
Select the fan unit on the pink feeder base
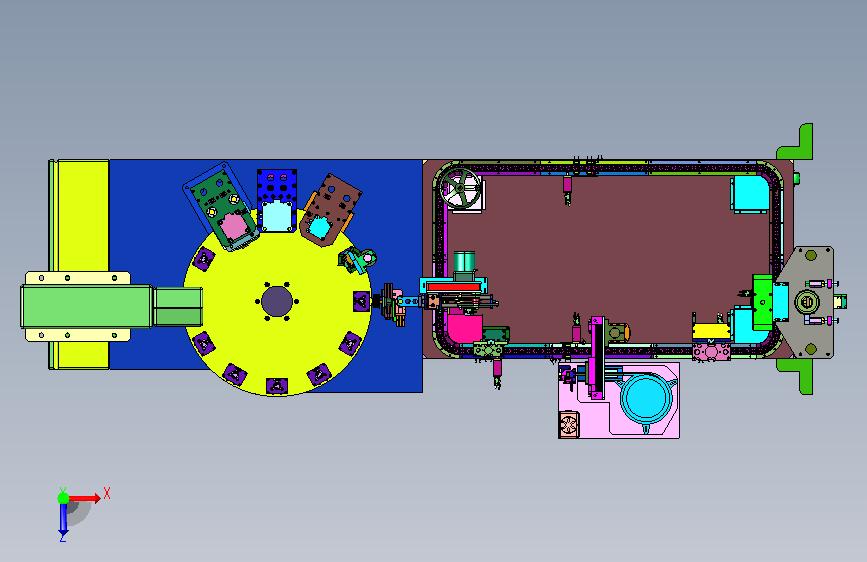(x=569, y=425)
